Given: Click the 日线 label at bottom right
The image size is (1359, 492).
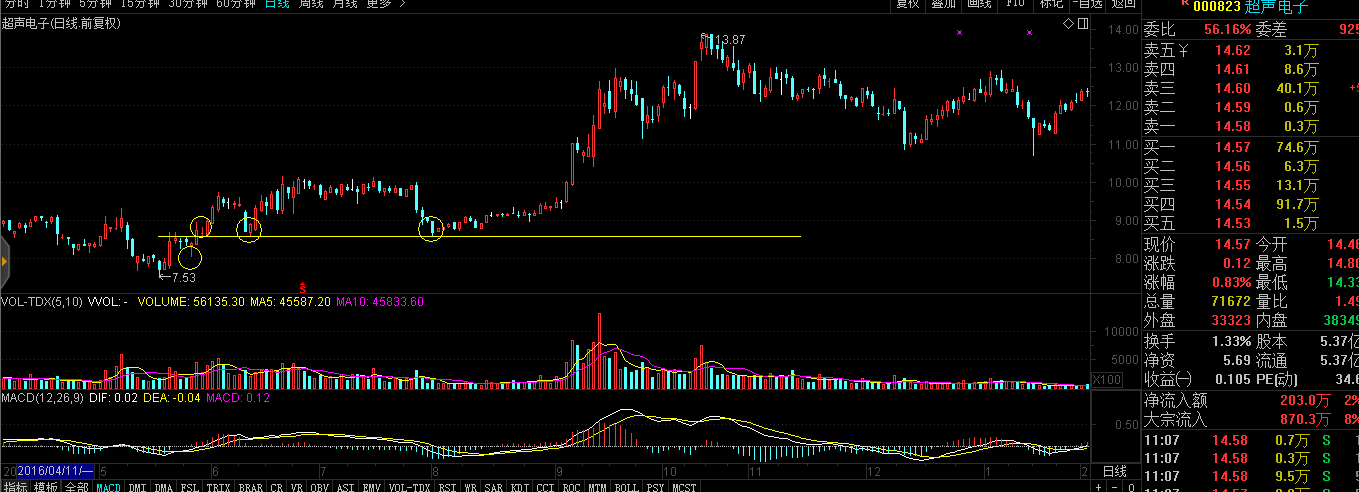Looking at the screenshot, I should click(x=1114, y=471).
